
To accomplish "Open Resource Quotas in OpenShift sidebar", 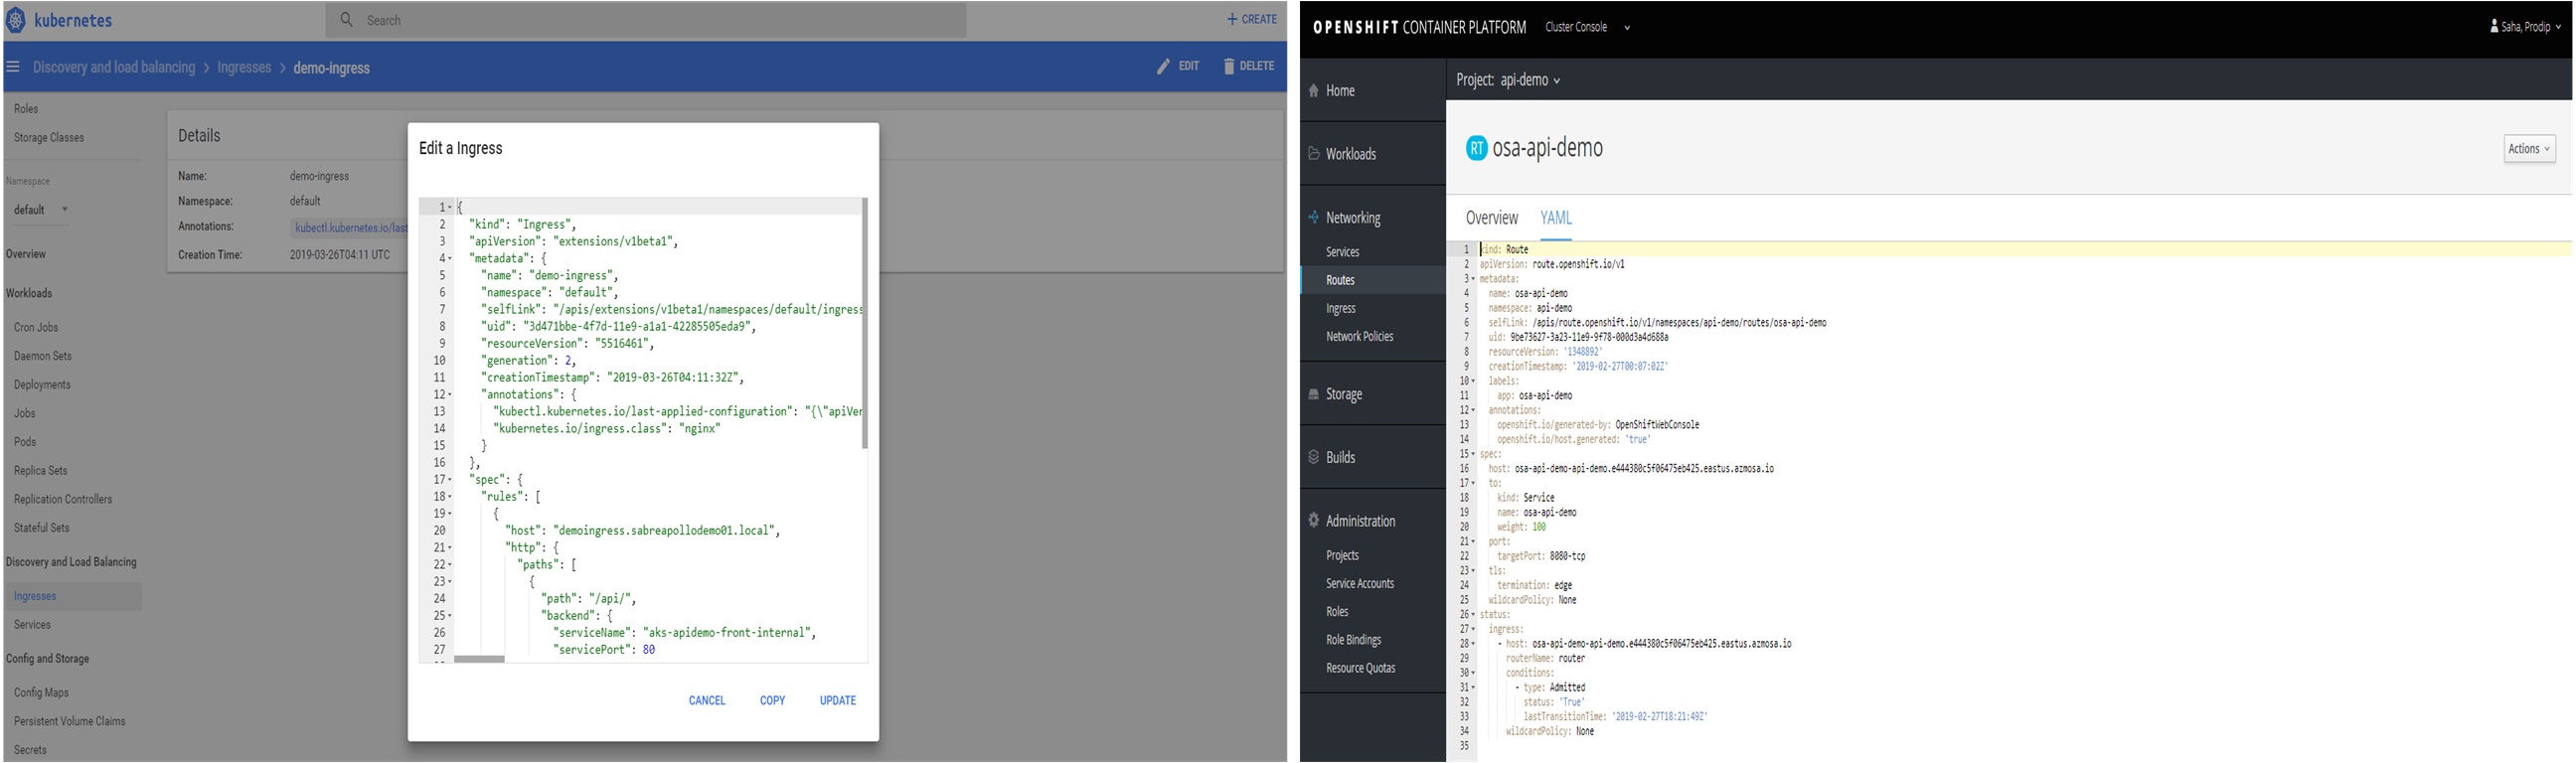I will 1359,668.
